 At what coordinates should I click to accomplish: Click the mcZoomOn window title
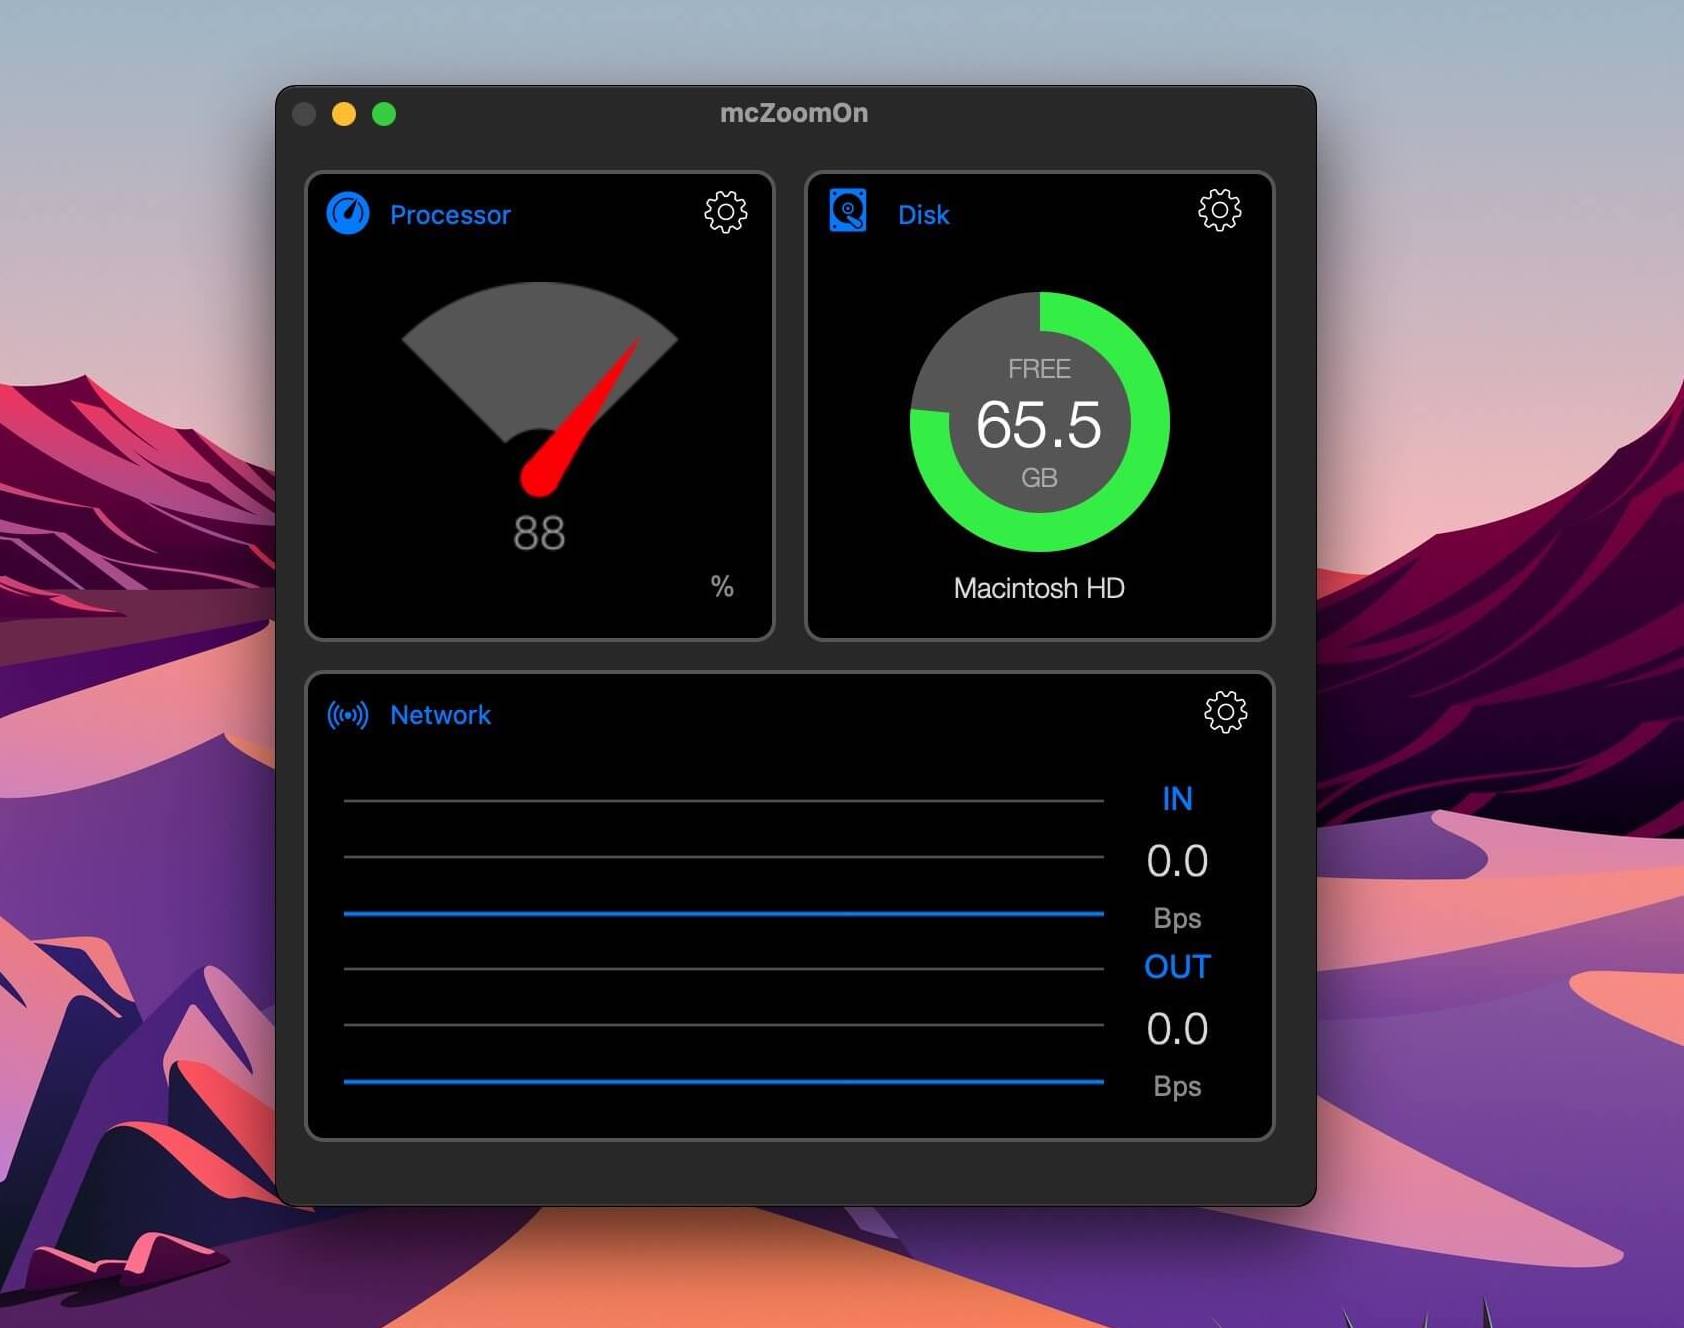point(794,113)
